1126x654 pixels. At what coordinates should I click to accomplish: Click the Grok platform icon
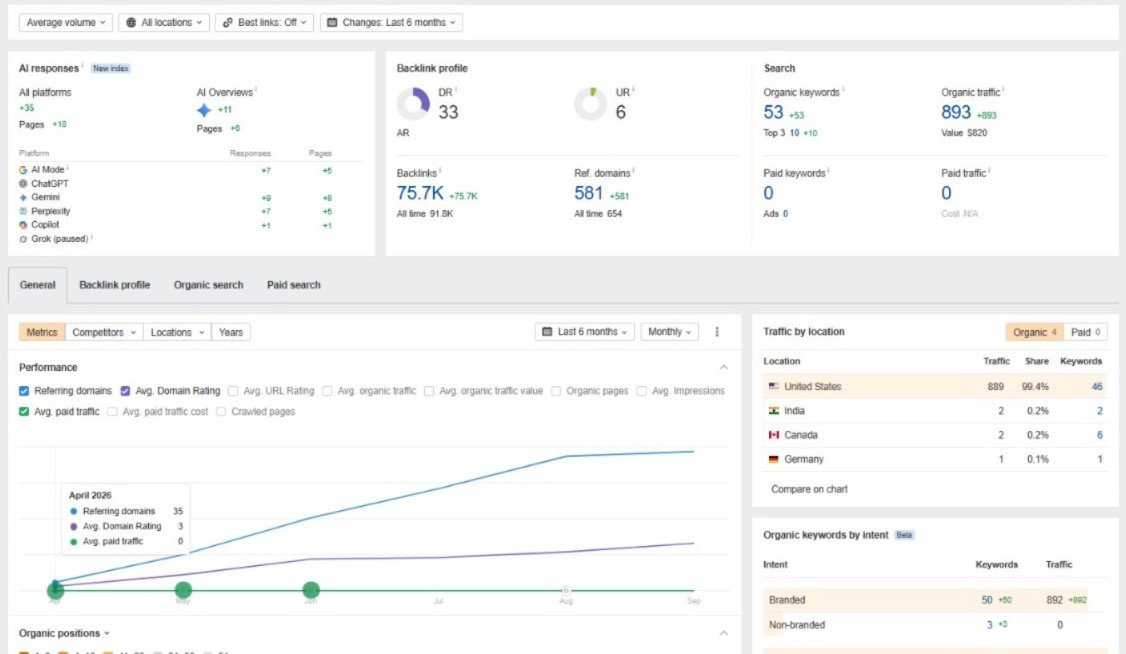point(23,239)
